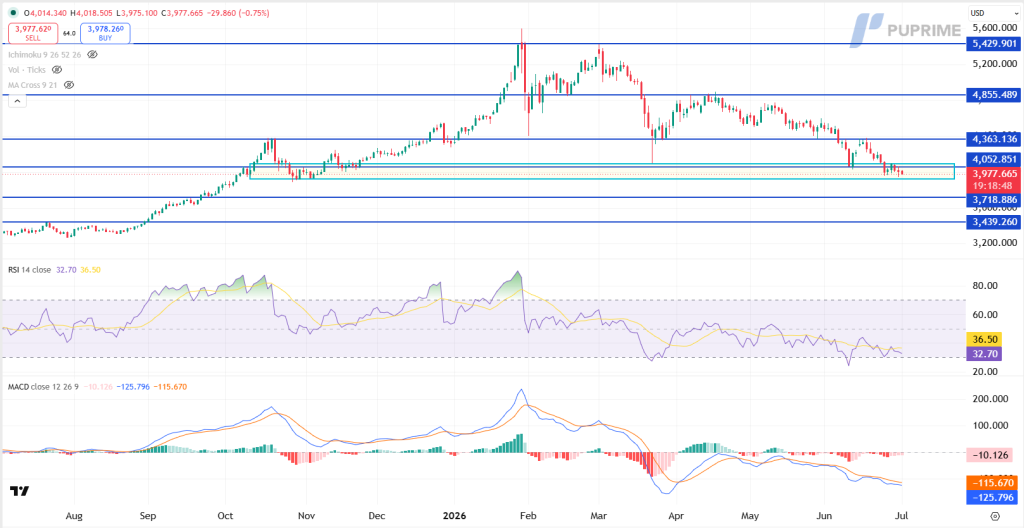
Task: Click the close price C3,977.665 value
Action: [x=183, y=12]
